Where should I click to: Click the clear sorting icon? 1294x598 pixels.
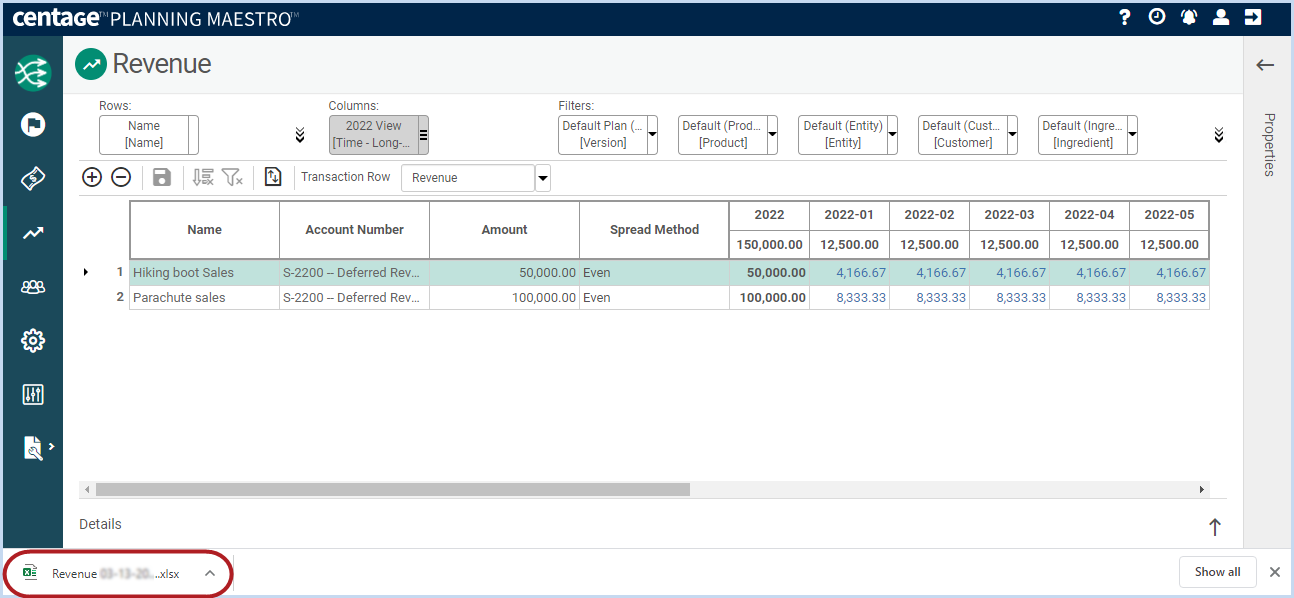click(203, 177)
